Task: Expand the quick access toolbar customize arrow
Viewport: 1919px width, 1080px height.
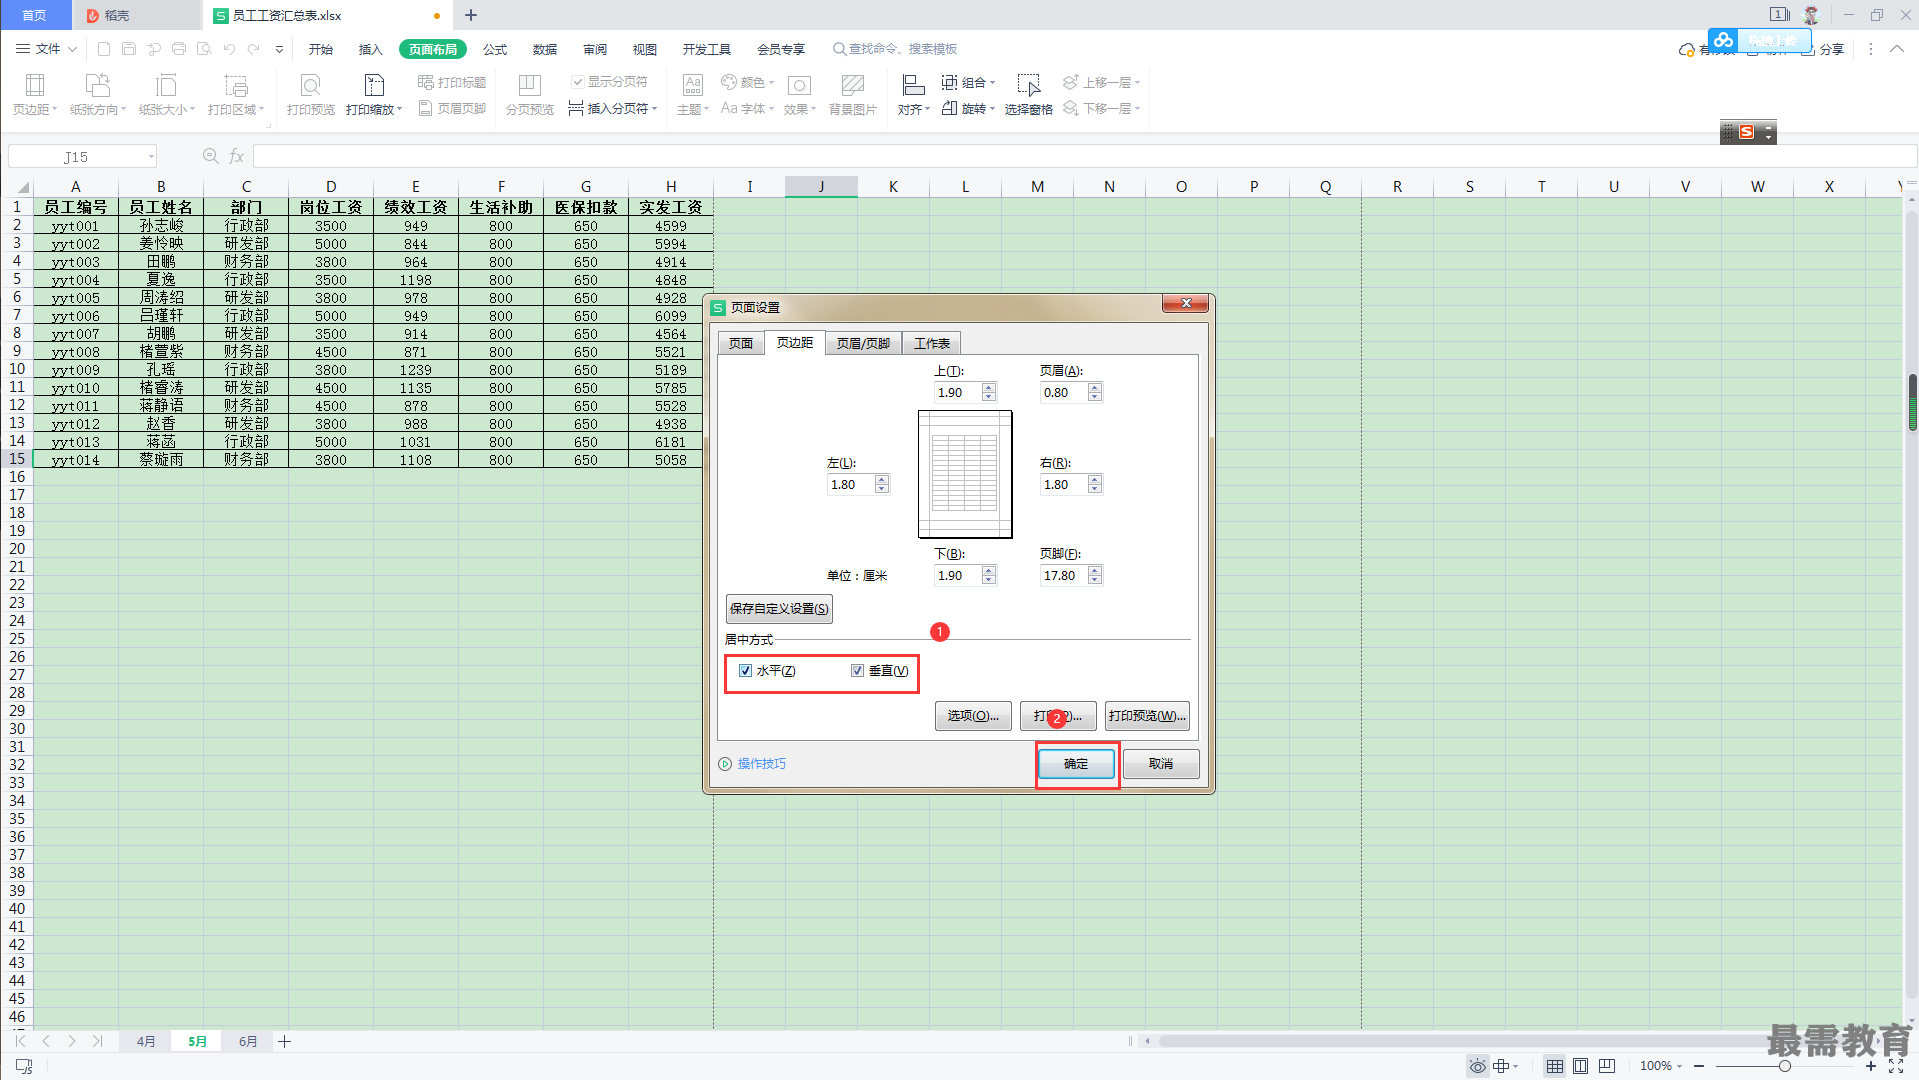Action: point(279,48)
